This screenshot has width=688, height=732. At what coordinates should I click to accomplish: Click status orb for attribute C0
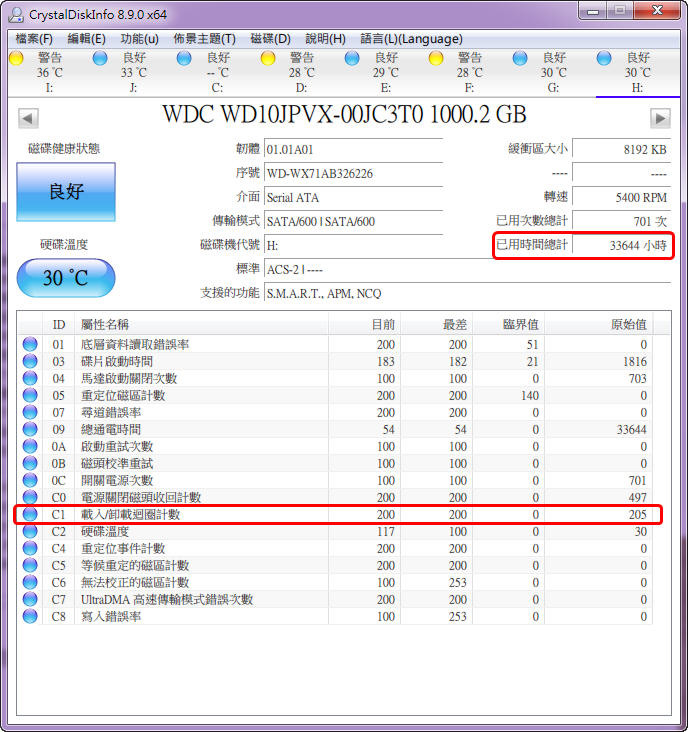[x=30, y=497]
